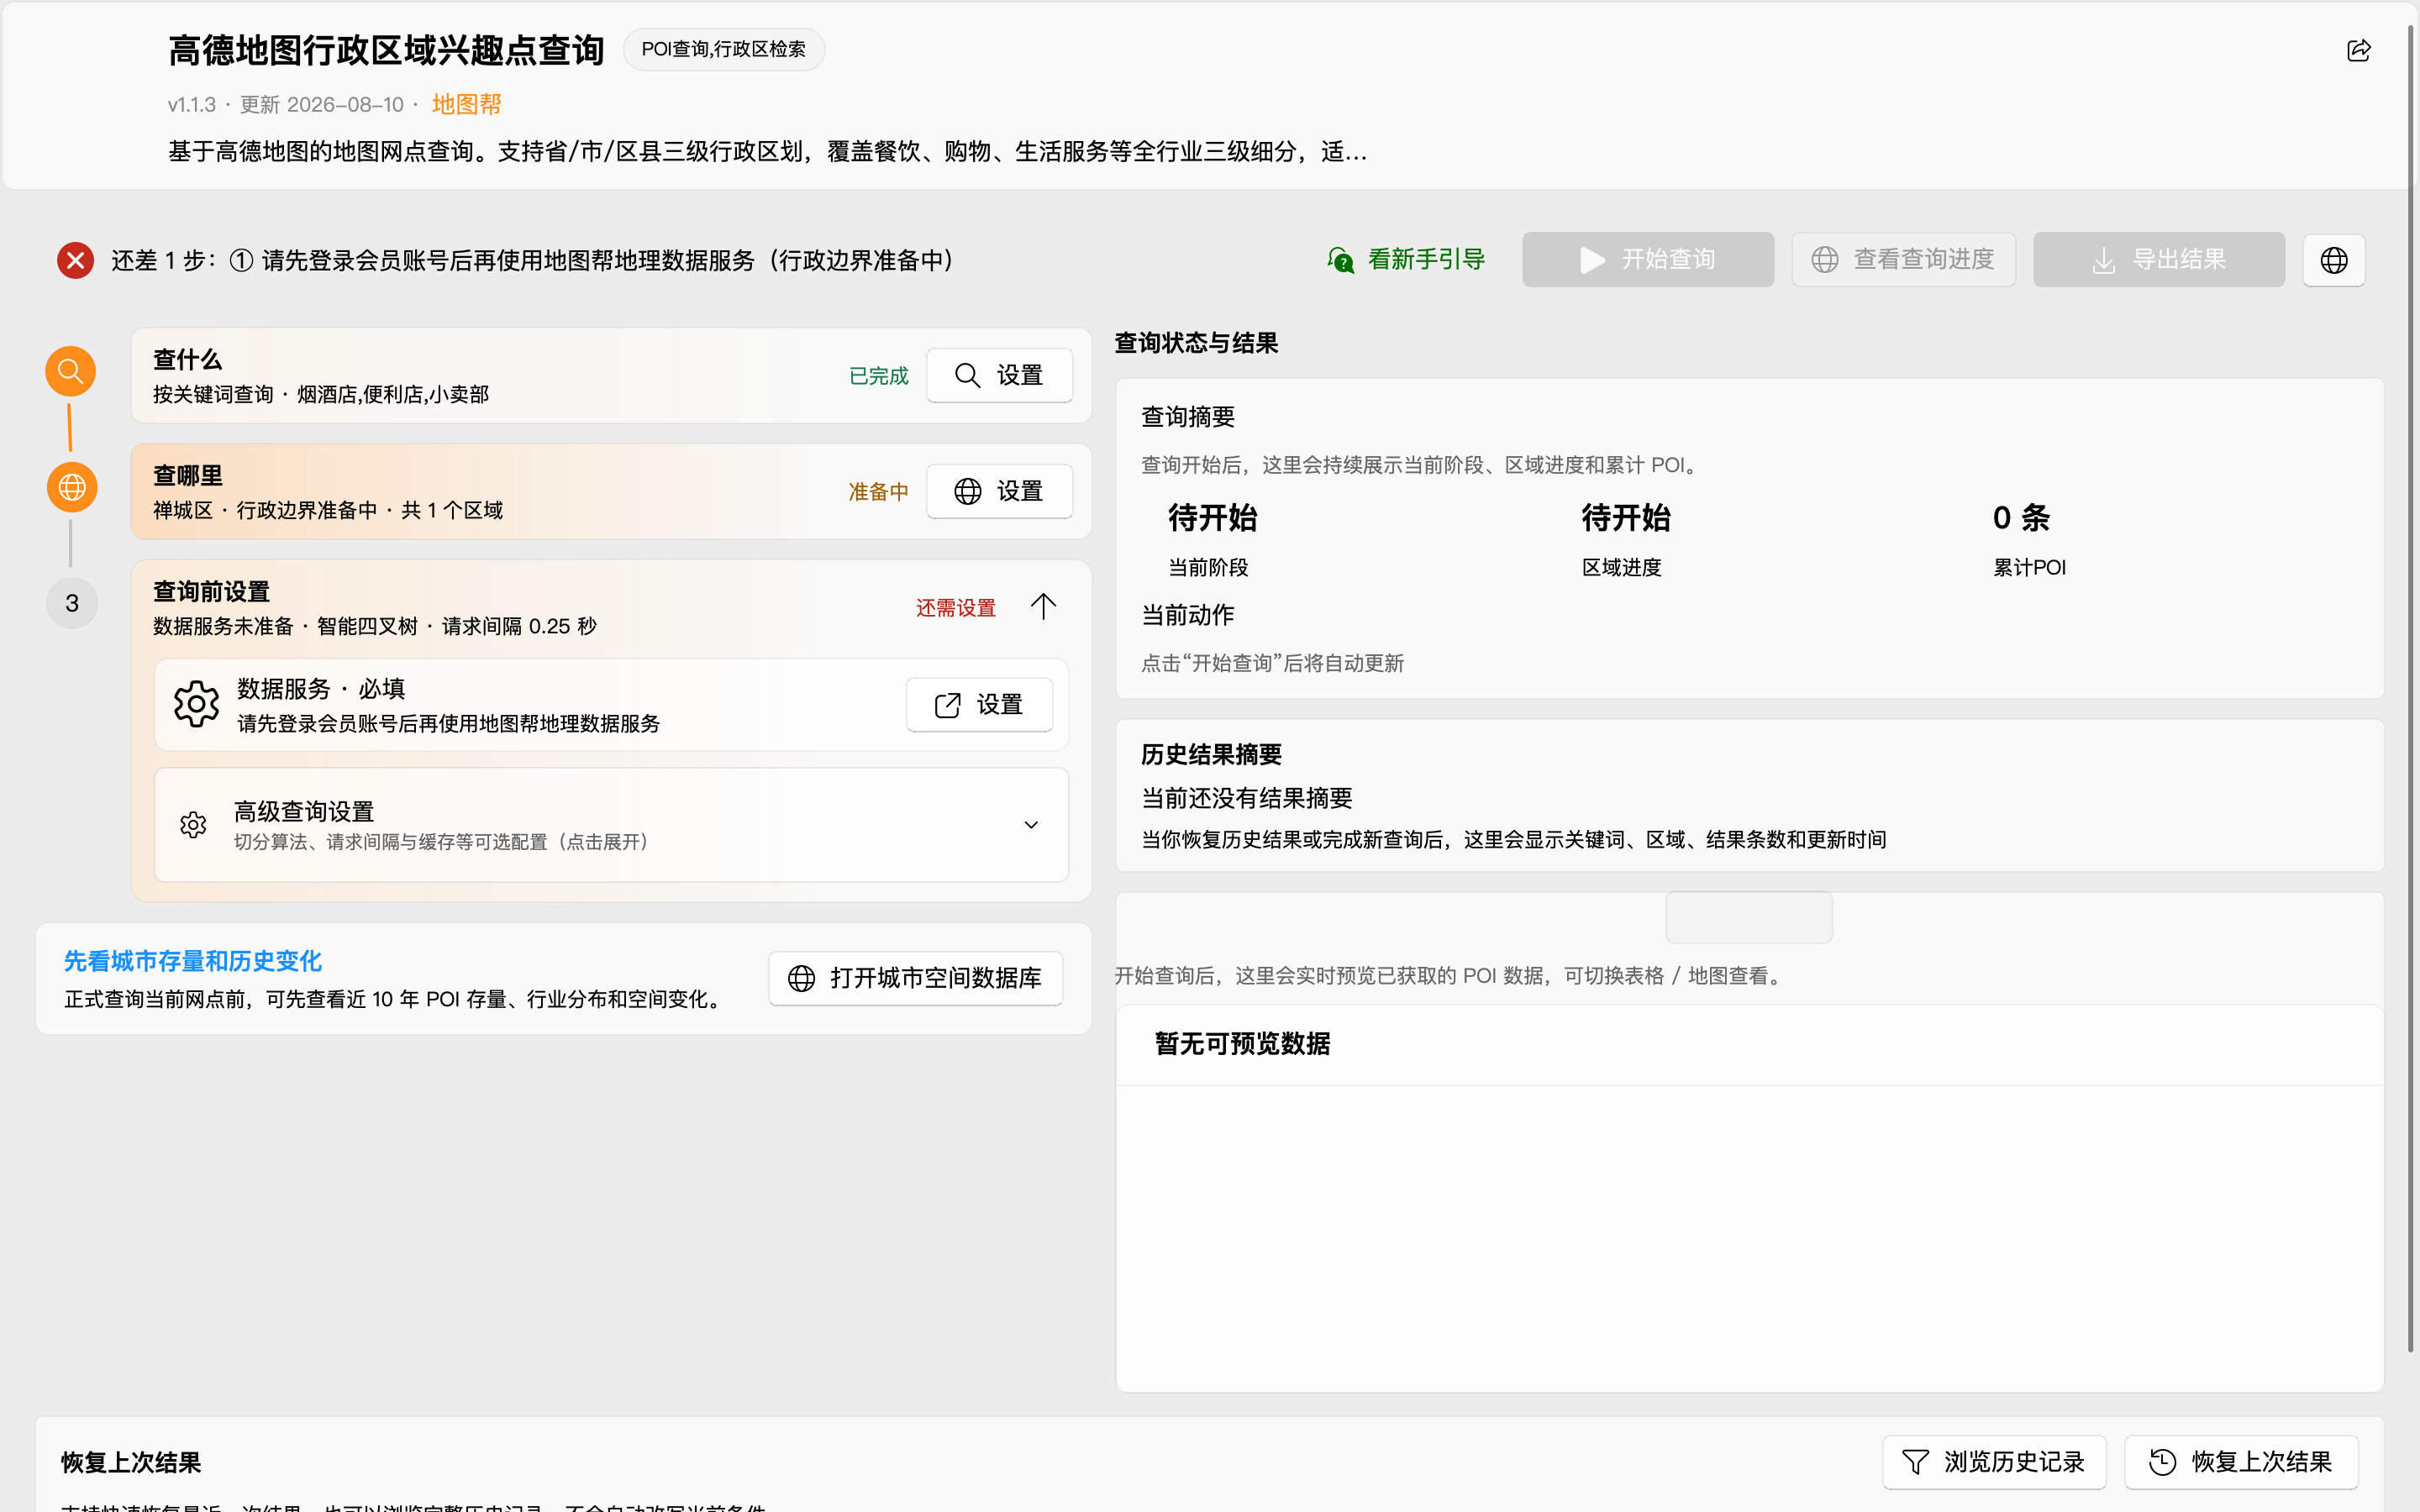2420x1512 pixels.
Task: Click the standalone globe icon button
Action: point(2333,260)
